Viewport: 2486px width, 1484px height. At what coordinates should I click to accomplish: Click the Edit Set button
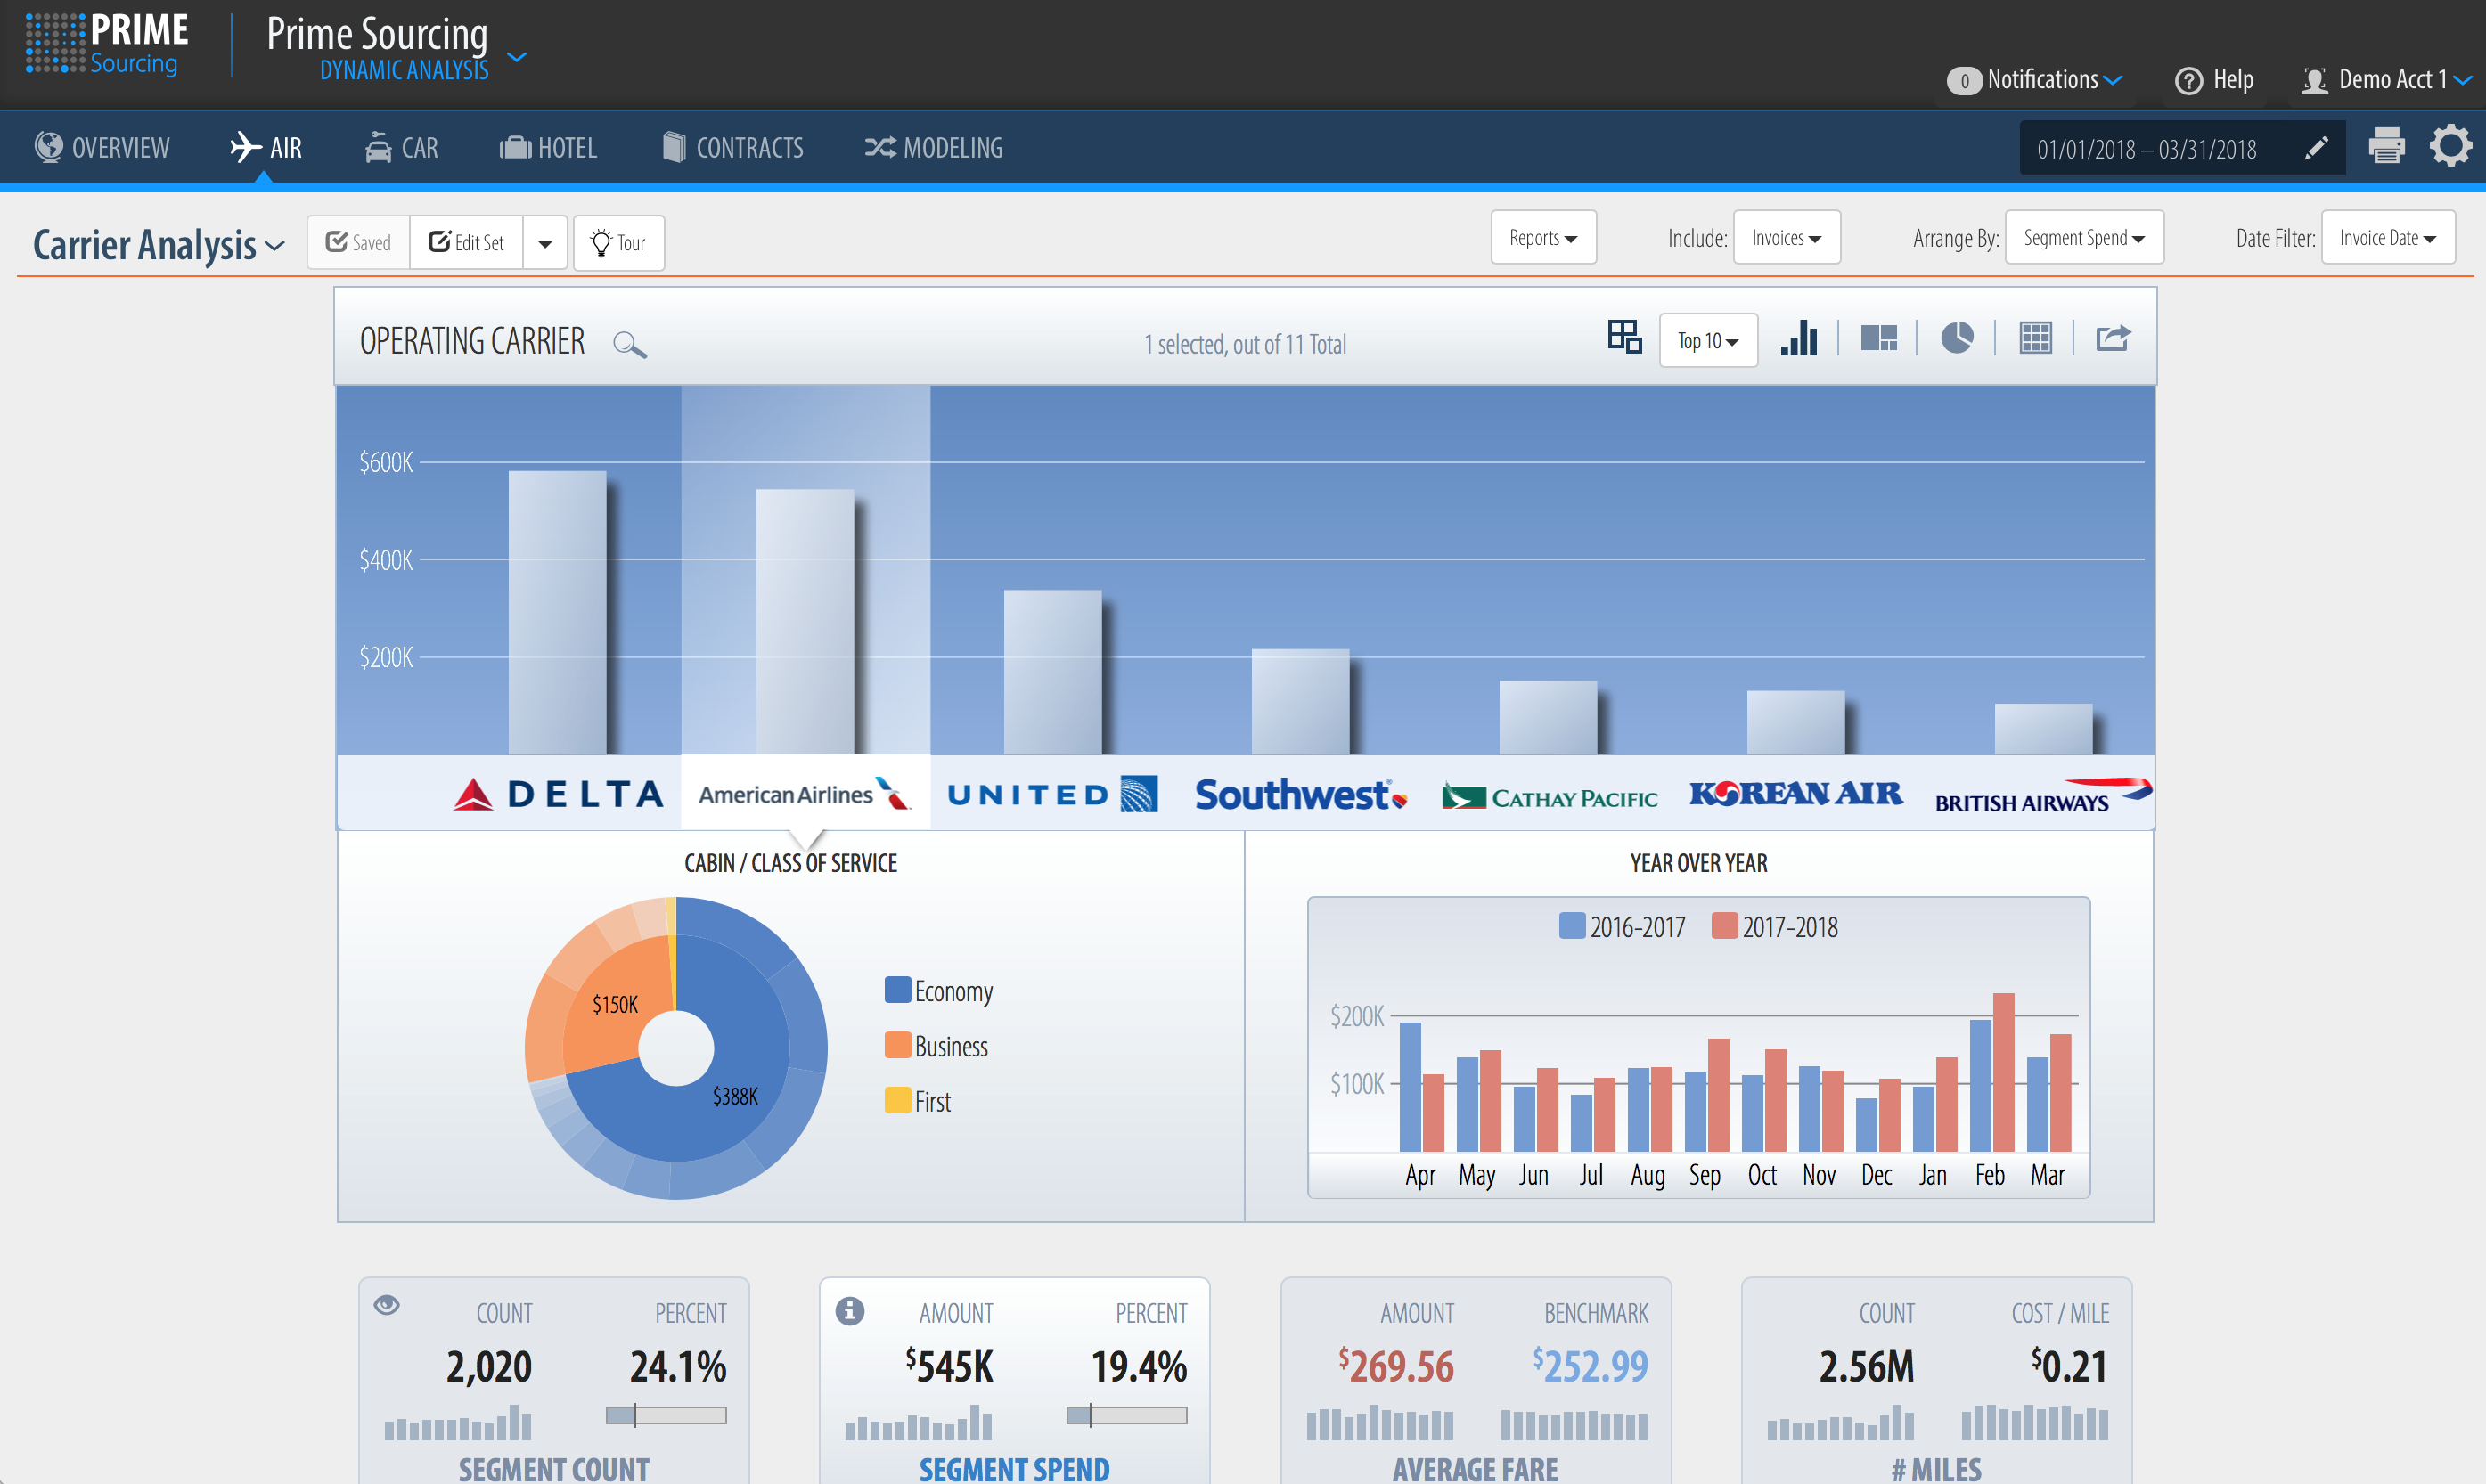pyautogui.click(x=466, y=243)
